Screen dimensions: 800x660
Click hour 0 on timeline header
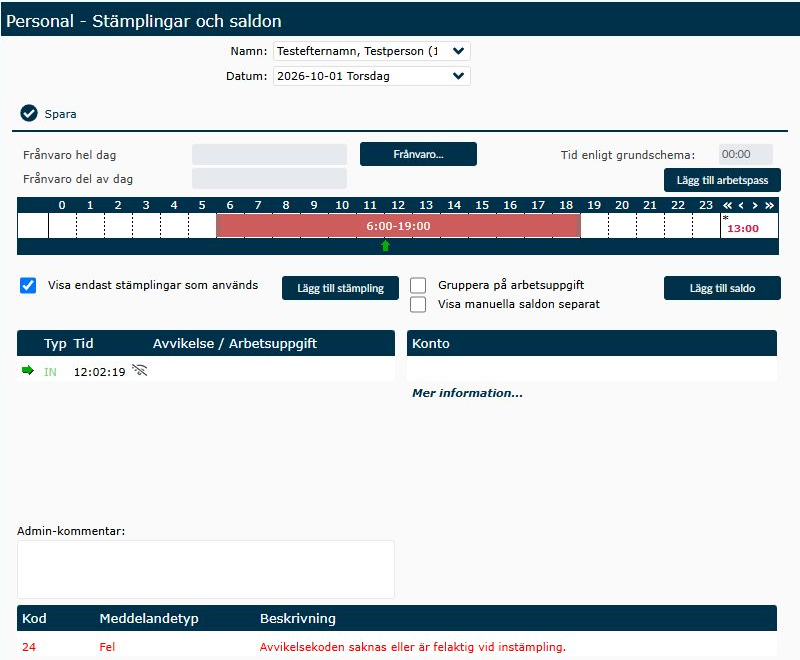[62, 205]
